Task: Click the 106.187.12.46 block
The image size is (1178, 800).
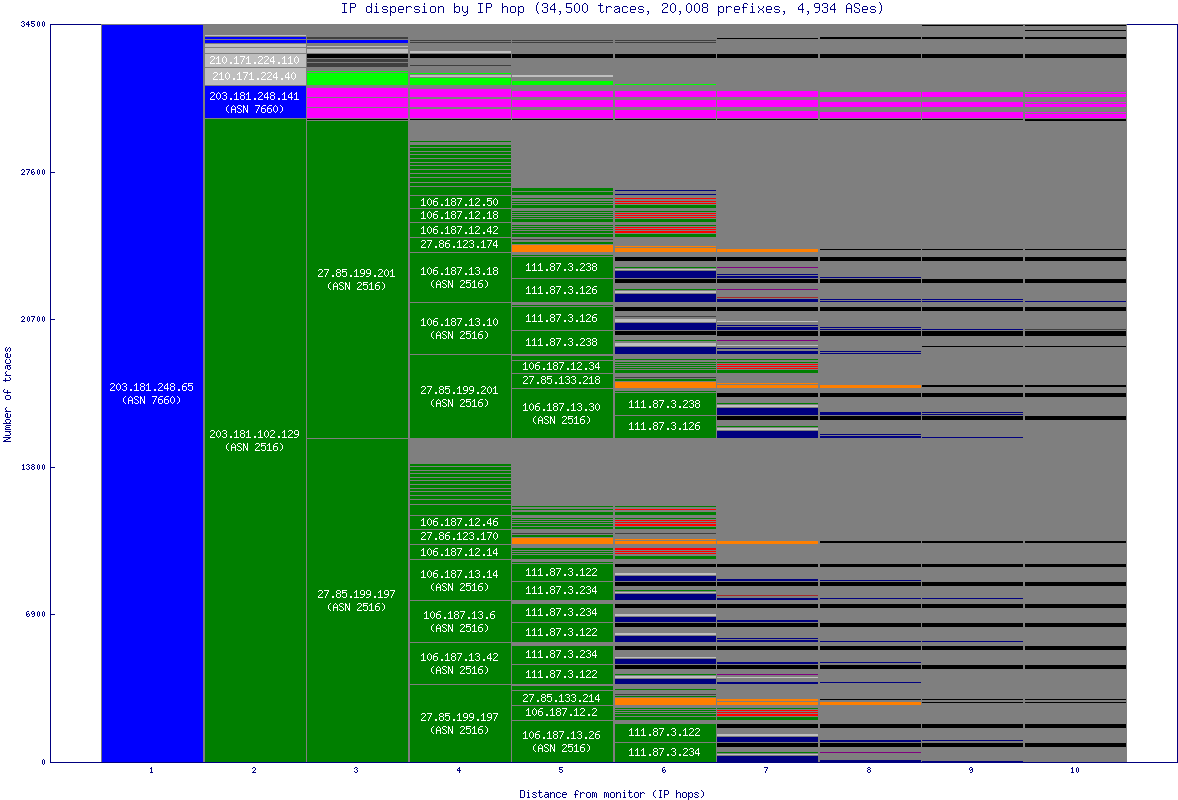Action: (x=460, y=521)
